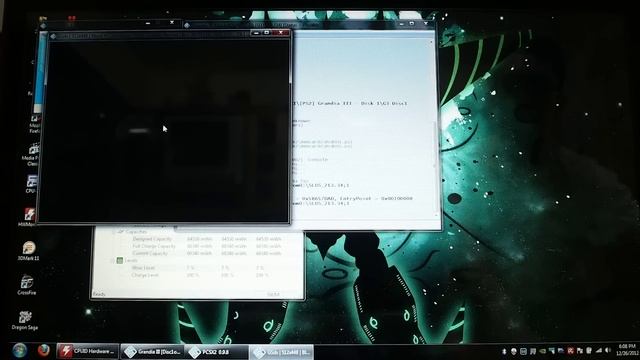Open the CPU-Z desktop icon
Viewport: 640px width, 360px height.
(x=32, y=184)
